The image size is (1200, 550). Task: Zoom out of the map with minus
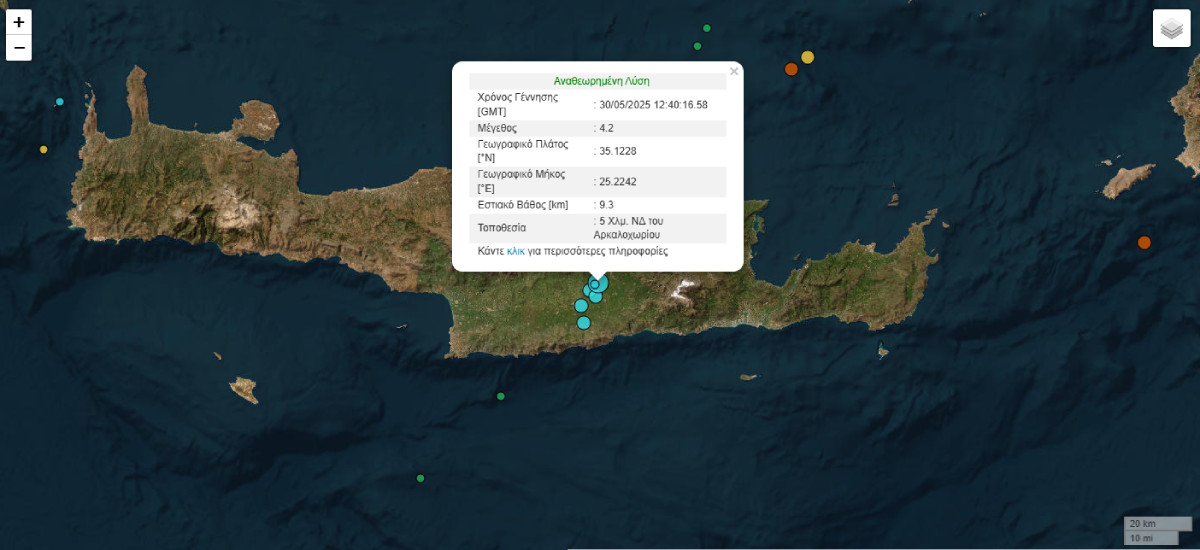[x=19, y=48]
